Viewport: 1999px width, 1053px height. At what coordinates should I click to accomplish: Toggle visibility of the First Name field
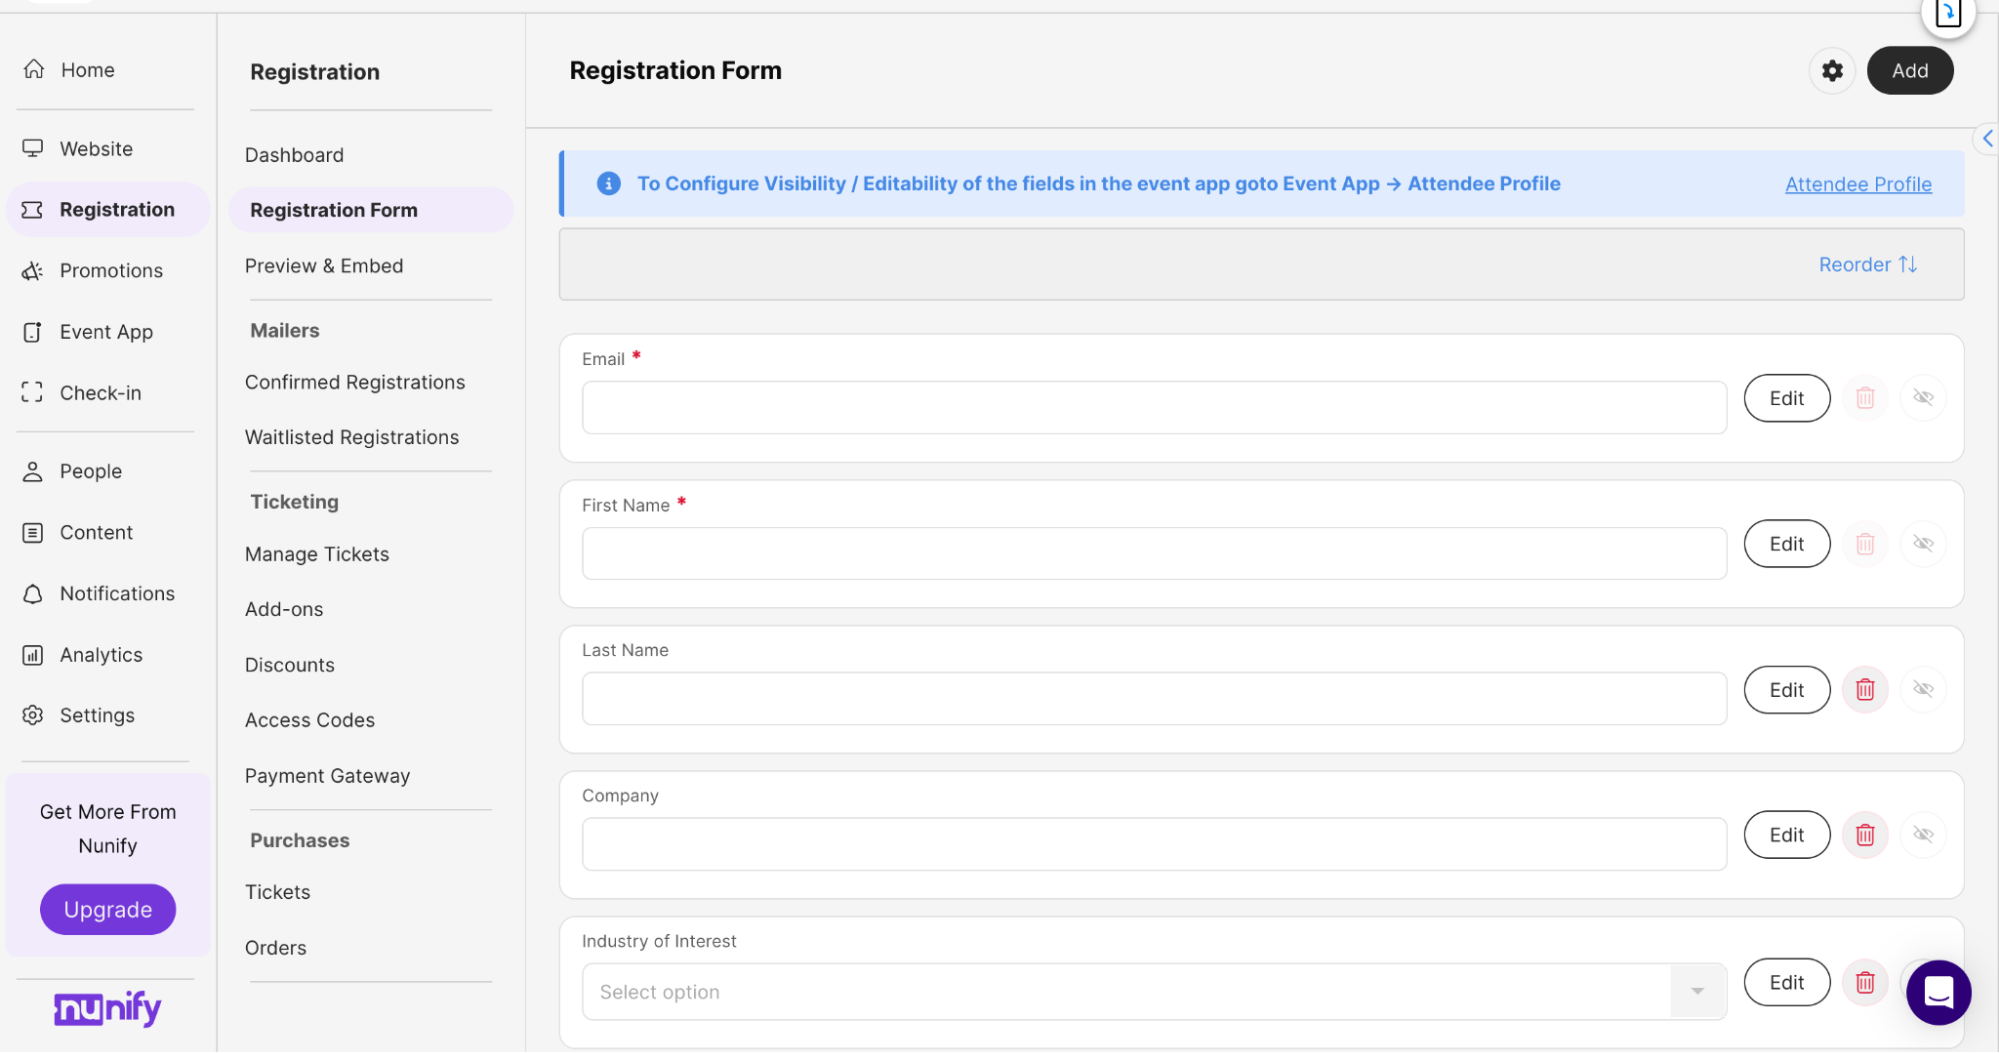point(1923,544)
